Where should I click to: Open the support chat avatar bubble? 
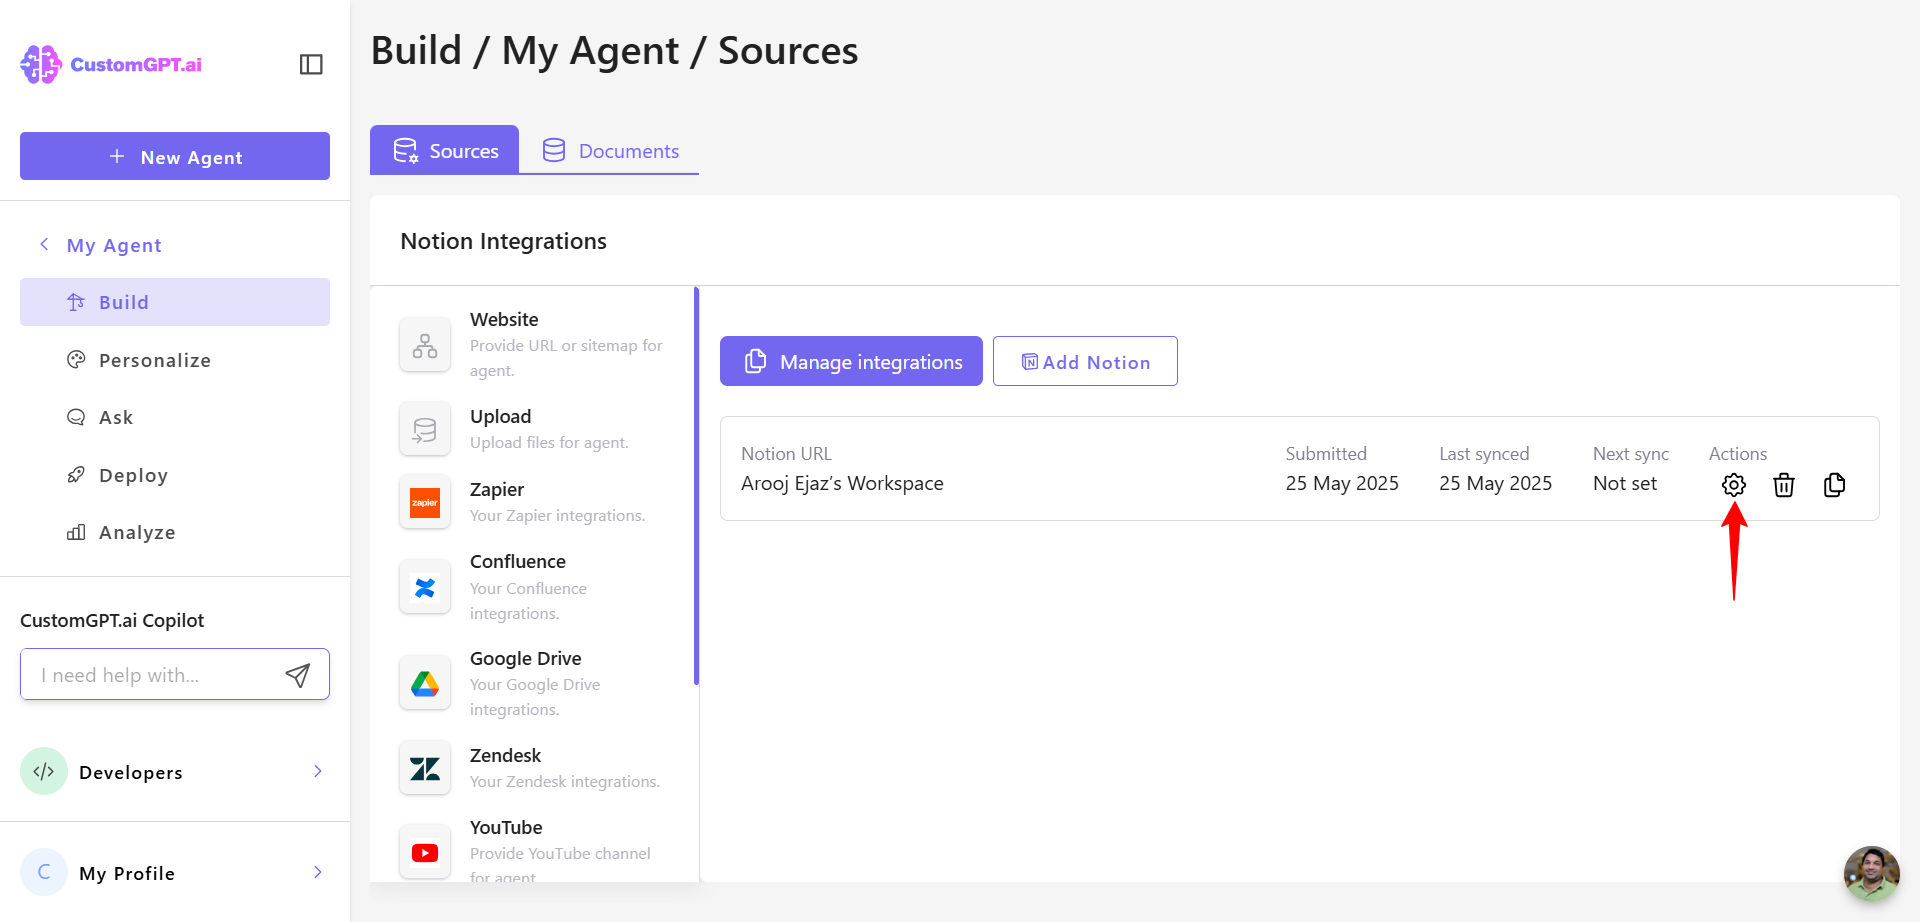(1872, 874)
